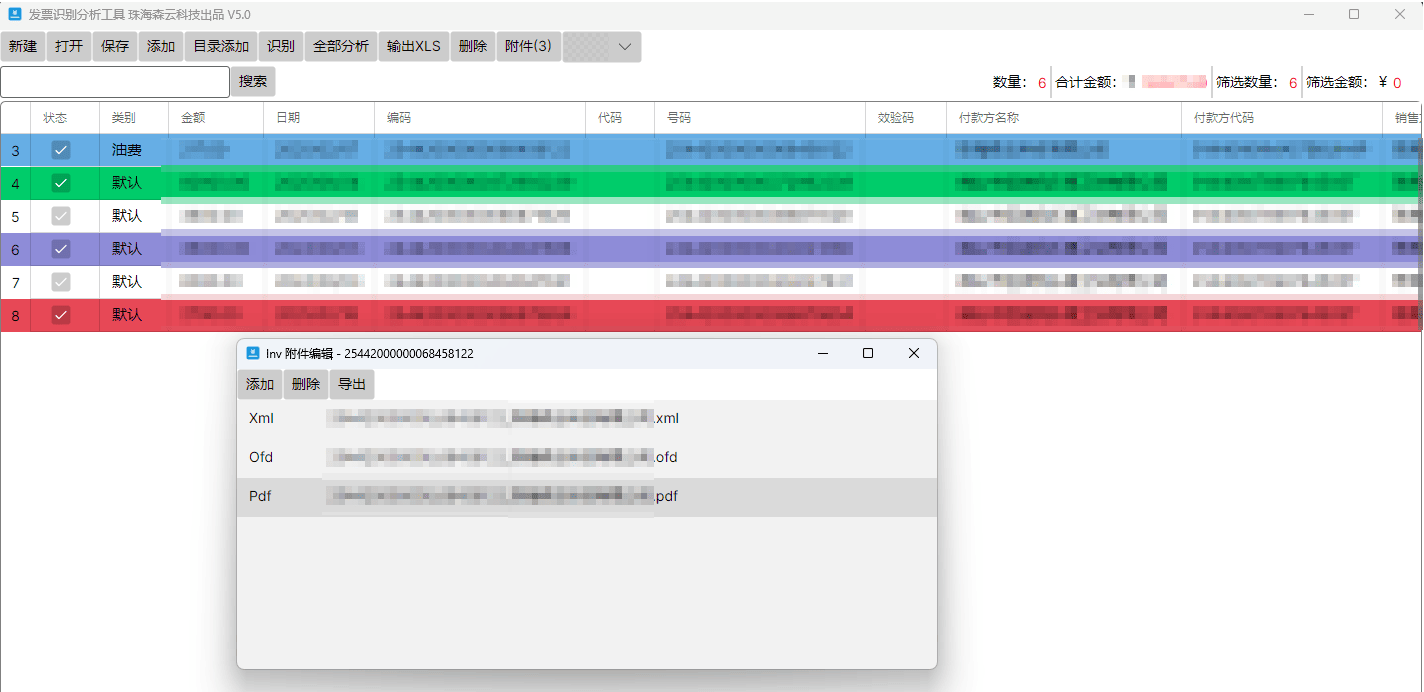
Task: Click the 打开 toolbar button
Action: click(x=69, y=47)
